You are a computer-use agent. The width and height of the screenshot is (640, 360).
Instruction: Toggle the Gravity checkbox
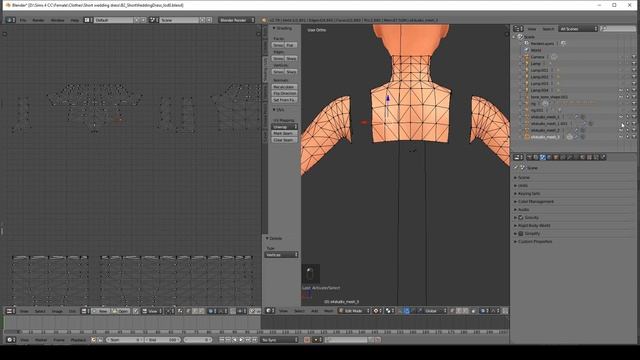pos(521,218)
